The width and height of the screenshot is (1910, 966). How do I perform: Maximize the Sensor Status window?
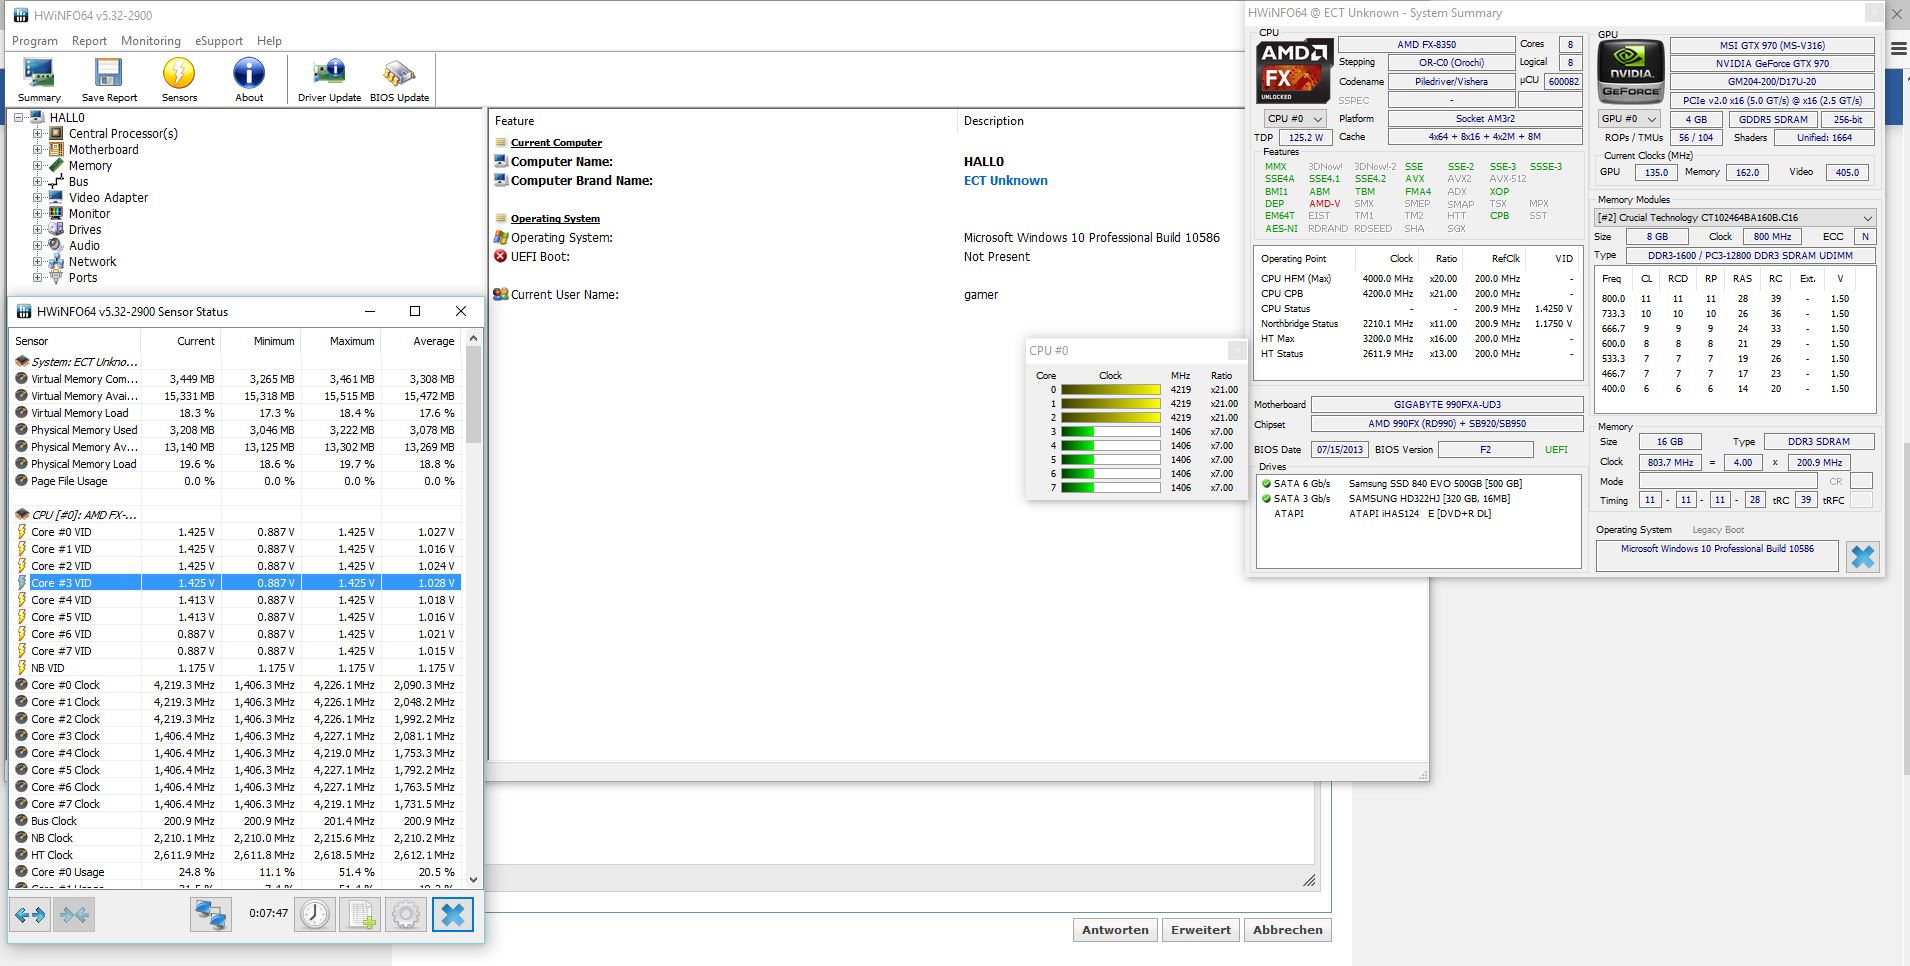click(415, 311)
